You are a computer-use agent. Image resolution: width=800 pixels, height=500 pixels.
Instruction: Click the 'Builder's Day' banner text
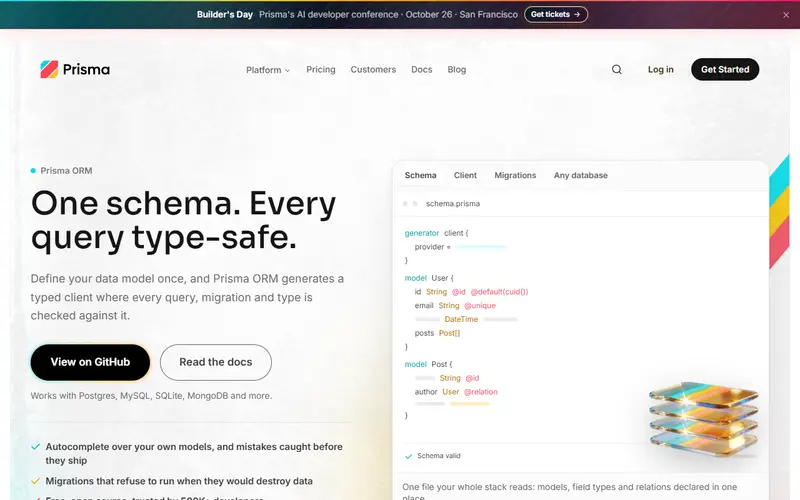click(x=225, y=14)
